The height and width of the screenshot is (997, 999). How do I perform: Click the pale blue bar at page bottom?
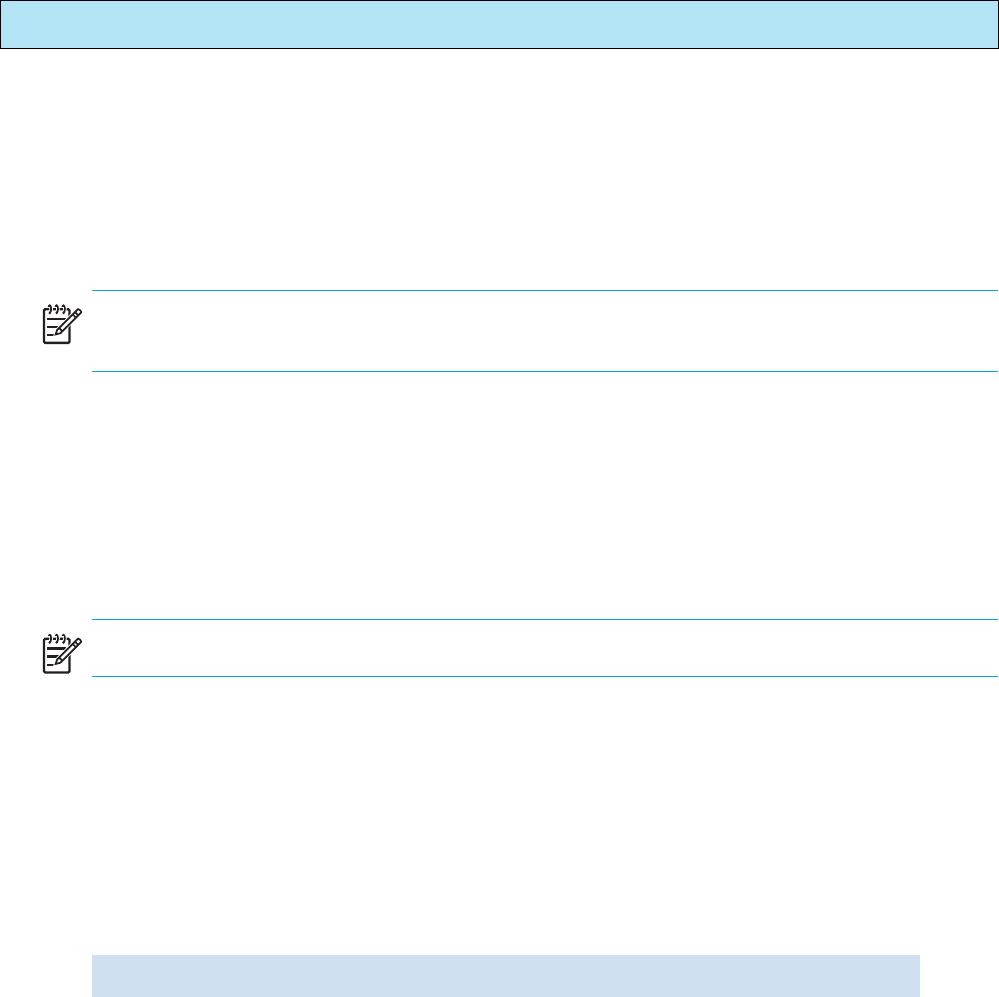[506, 975]
